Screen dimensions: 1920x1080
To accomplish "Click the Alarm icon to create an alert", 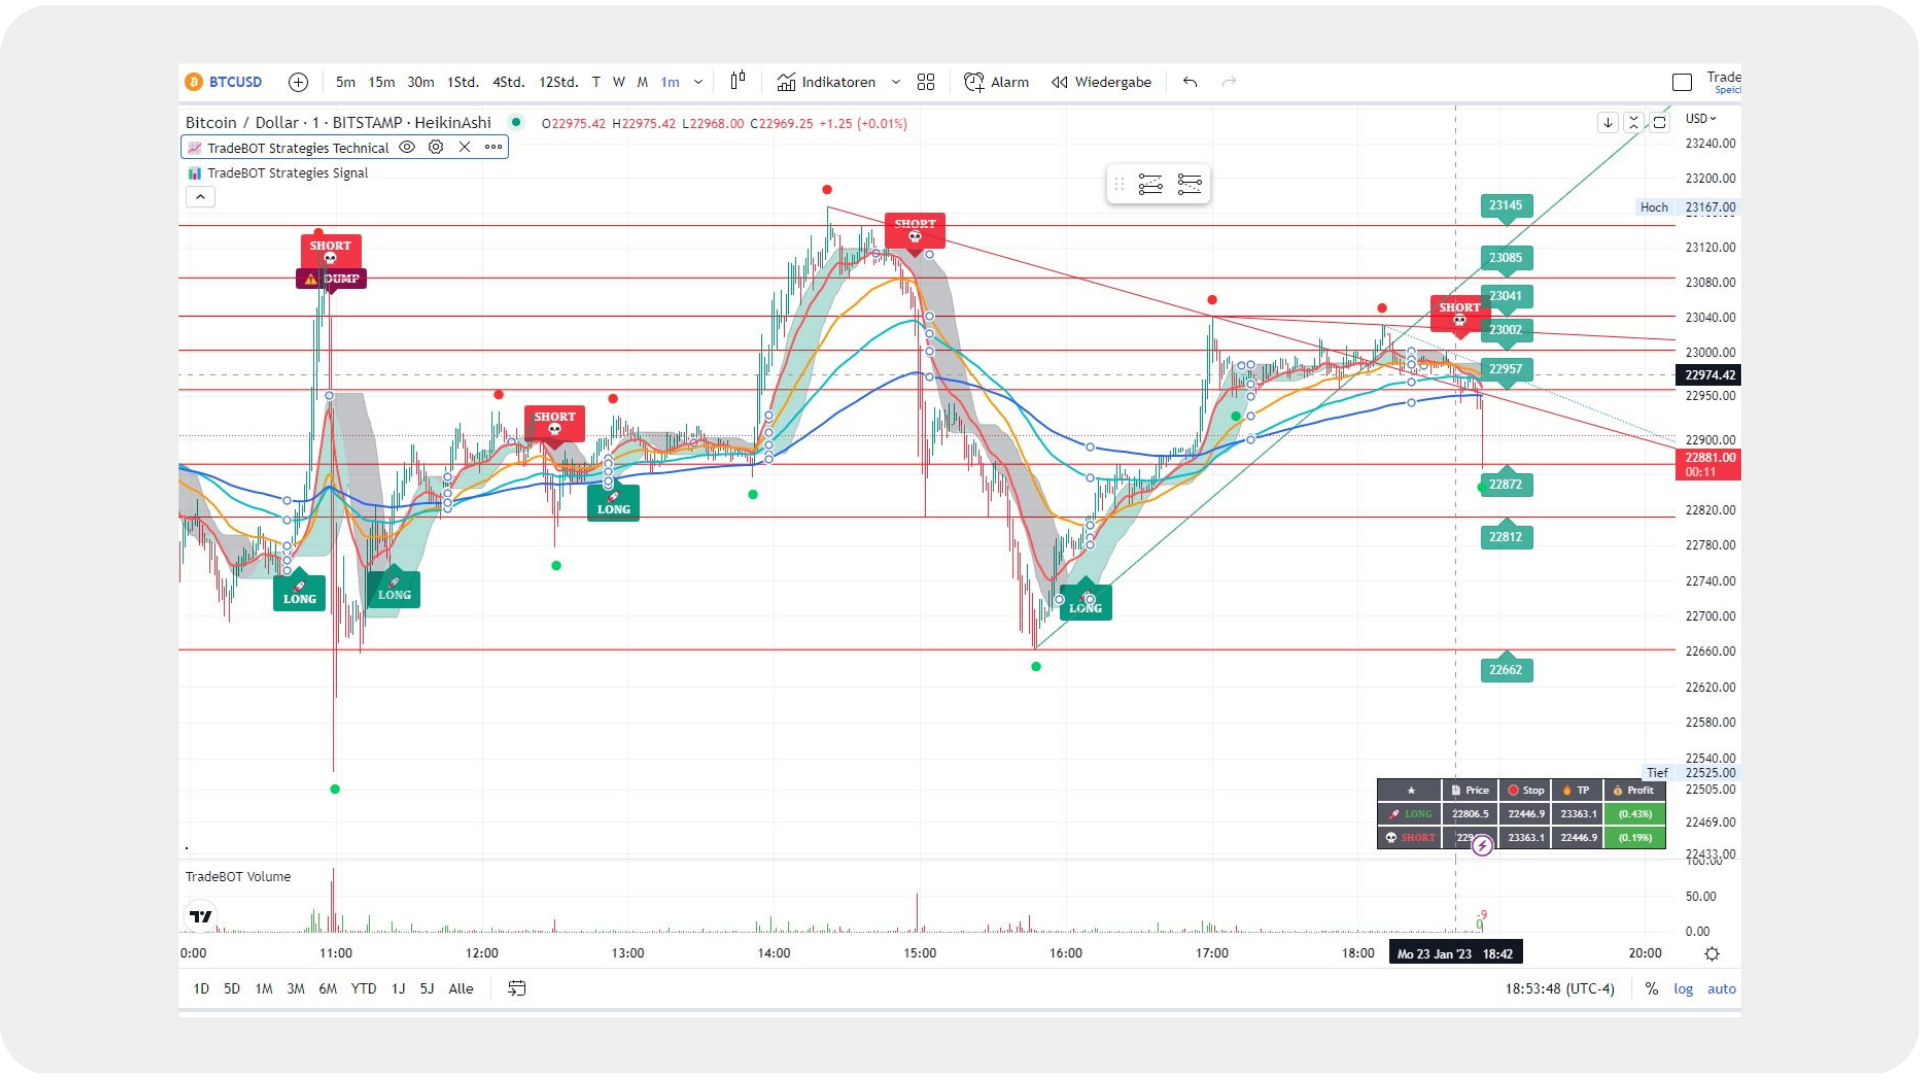I will (972, 82).
